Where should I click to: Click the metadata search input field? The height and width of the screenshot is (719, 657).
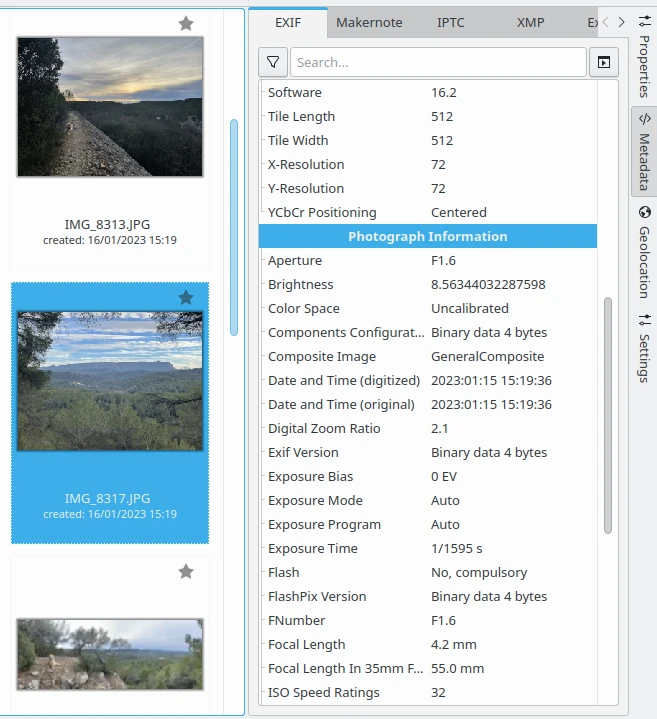438,62
